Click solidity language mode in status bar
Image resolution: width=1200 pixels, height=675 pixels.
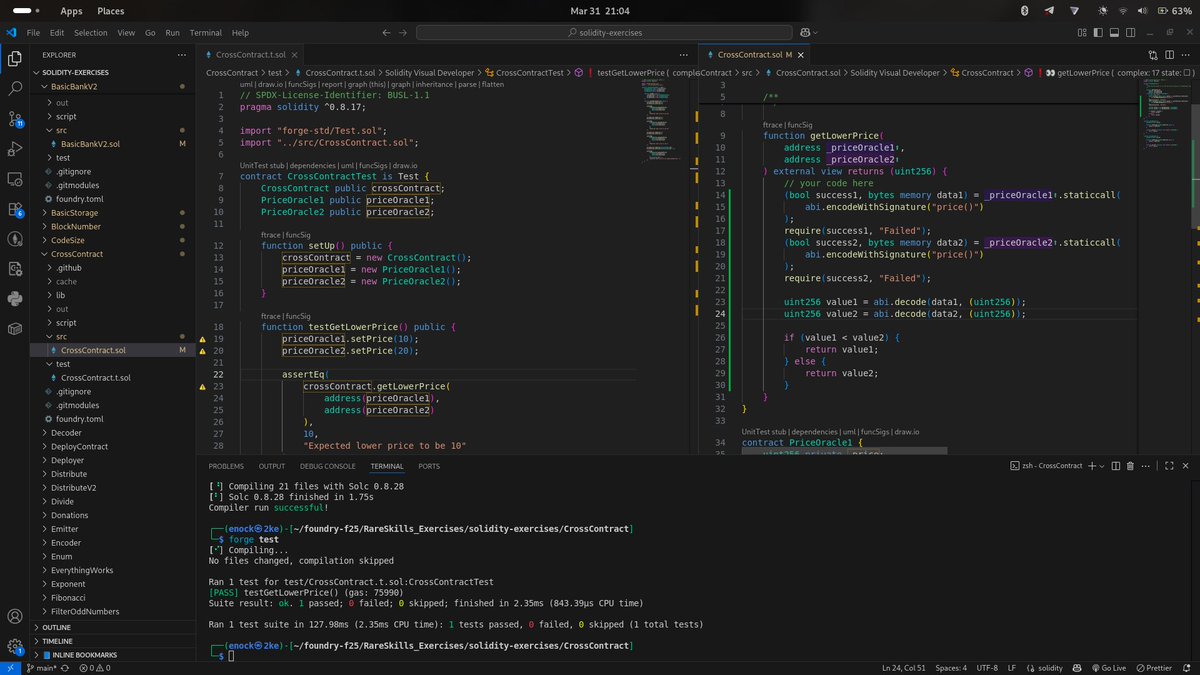click(x=1050, y=667)
